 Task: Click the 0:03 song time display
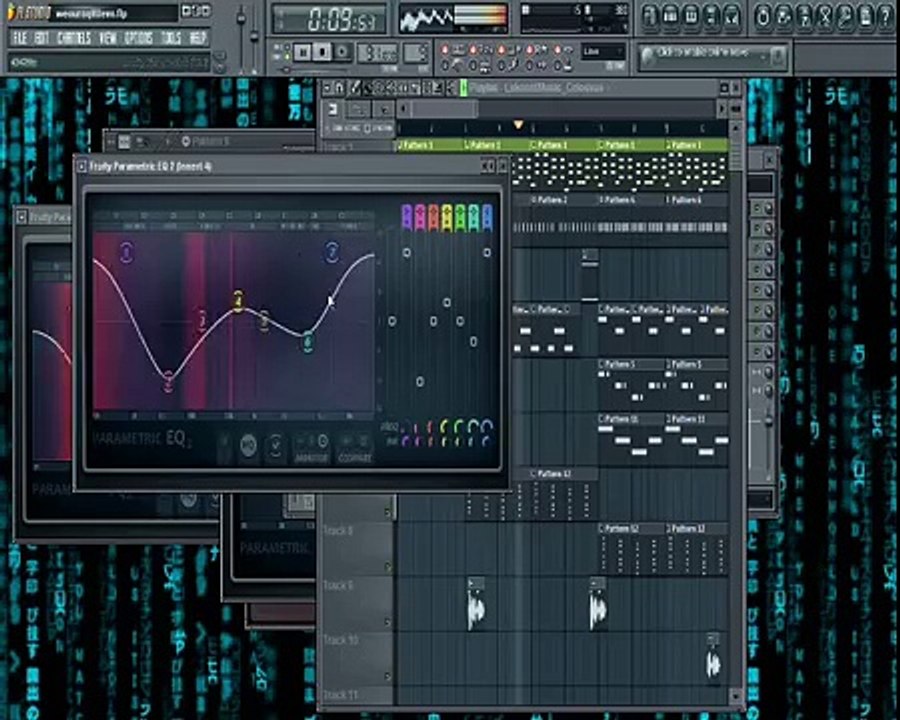[x=329, y=19]
